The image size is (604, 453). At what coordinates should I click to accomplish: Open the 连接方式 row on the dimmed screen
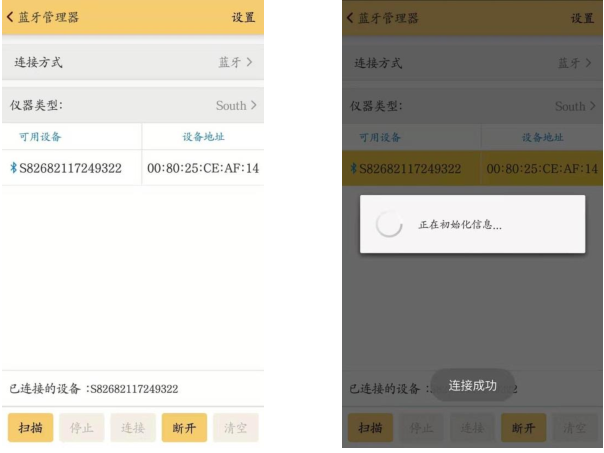[472, 62]
